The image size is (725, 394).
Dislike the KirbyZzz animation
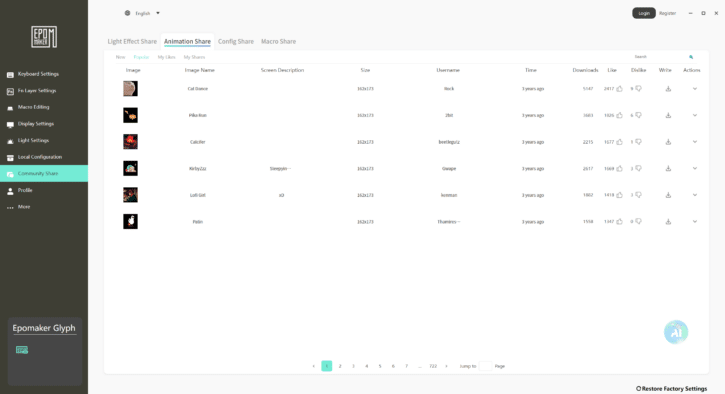[639, 168]
